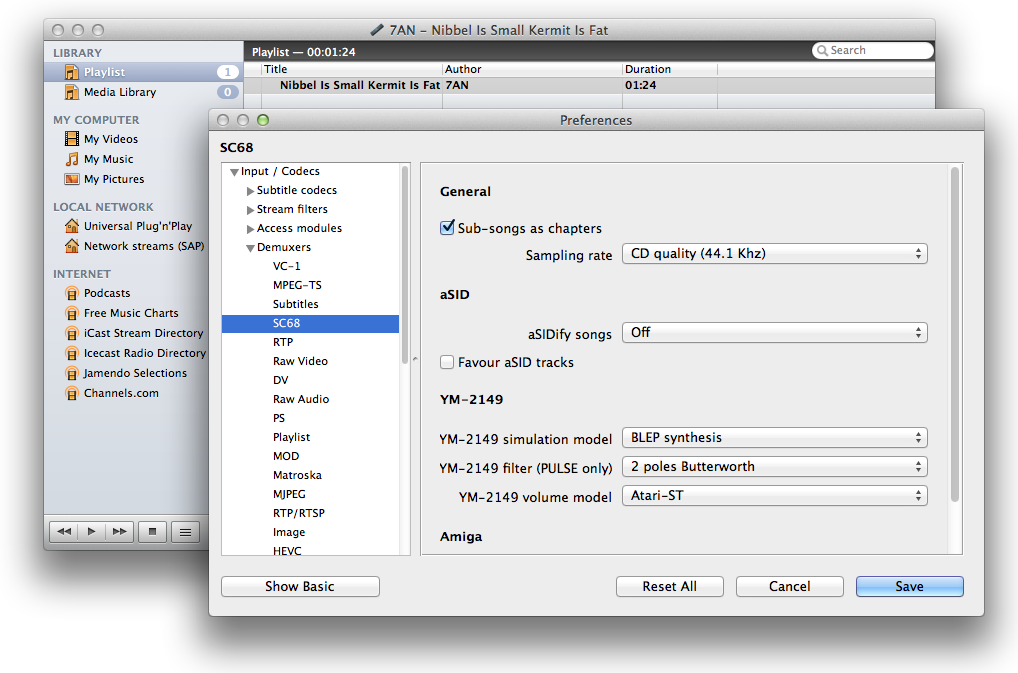Screen dimensions: 1018x673
Task: Click the My Music note icon
Action: [x=72, y=159]
